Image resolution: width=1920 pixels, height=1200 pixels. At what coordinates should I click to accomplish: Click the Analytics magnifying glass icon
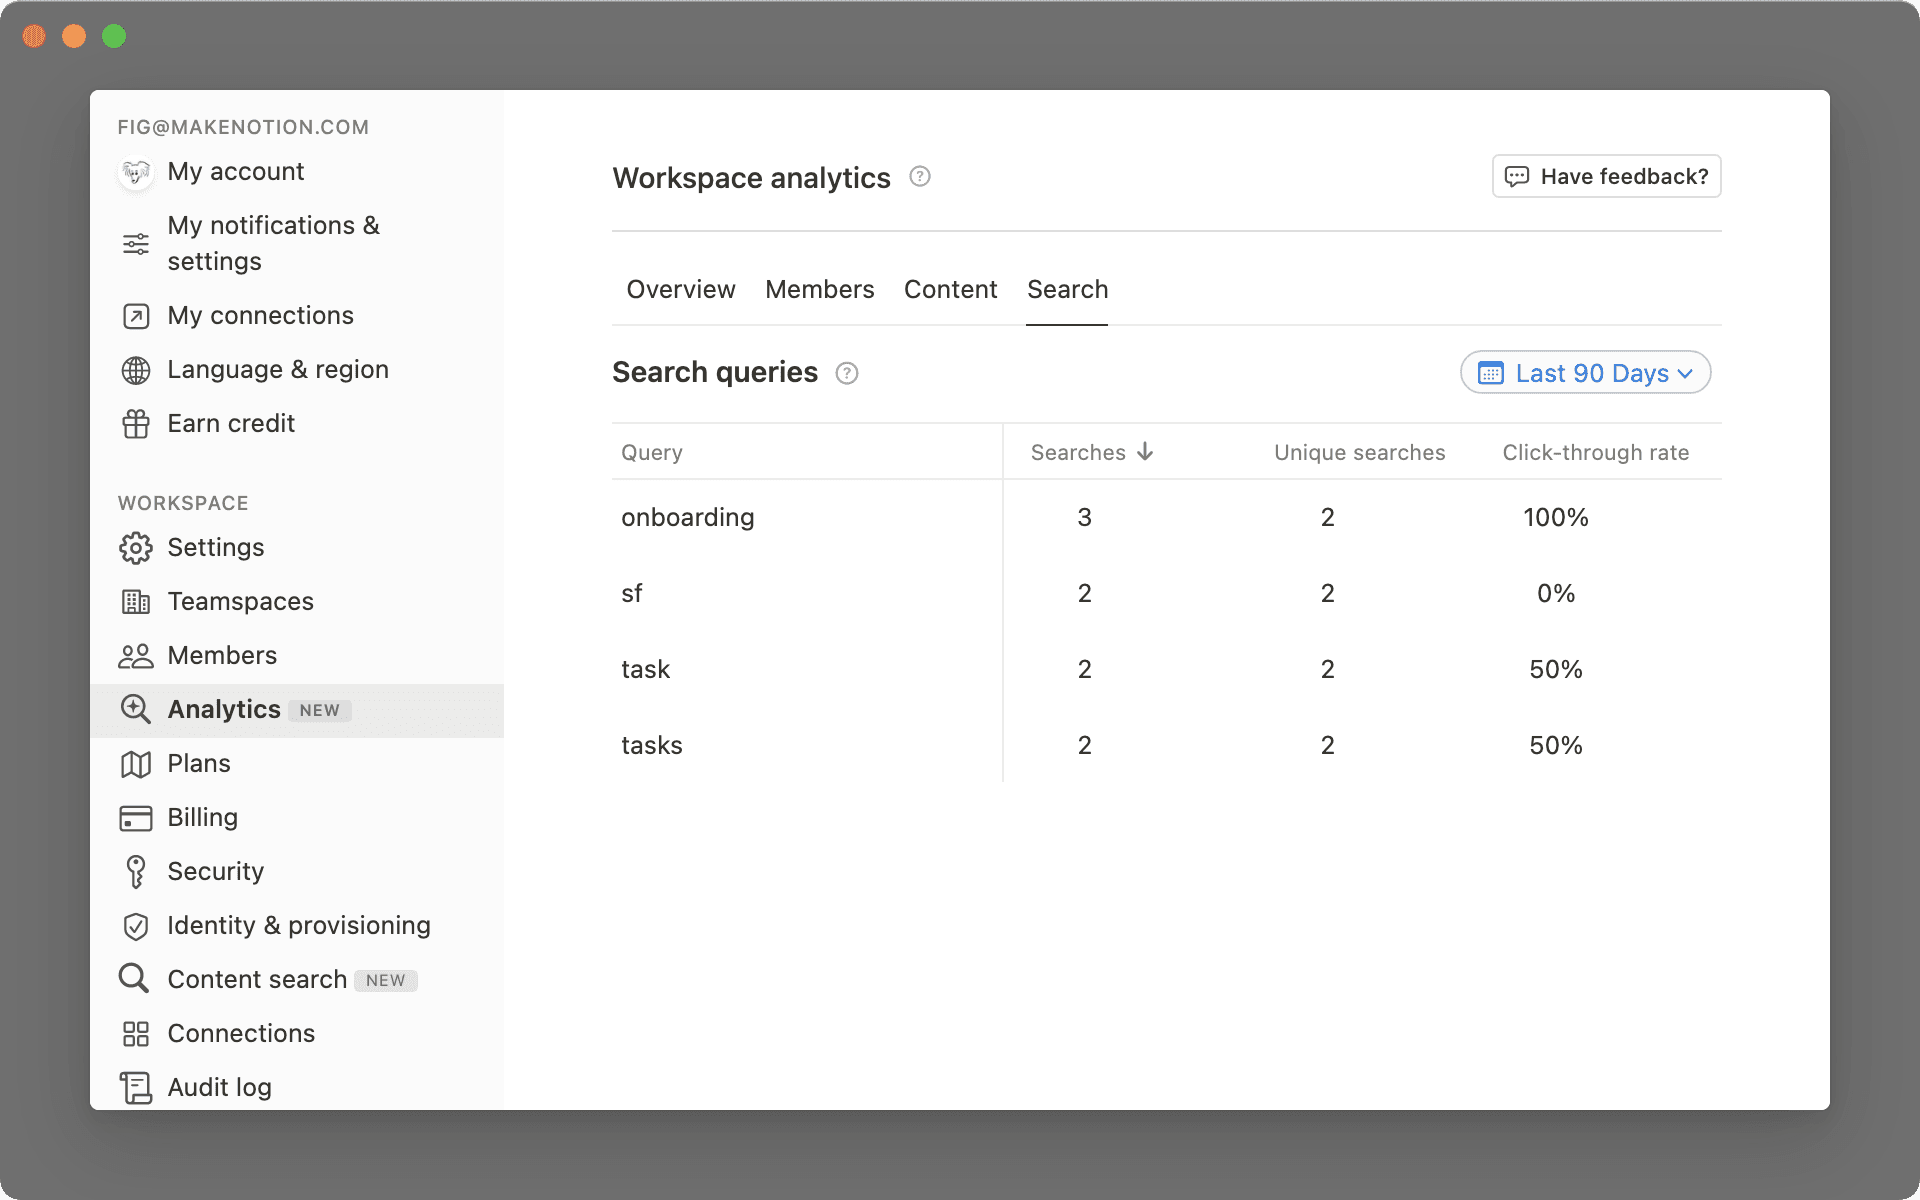point(135,709)
